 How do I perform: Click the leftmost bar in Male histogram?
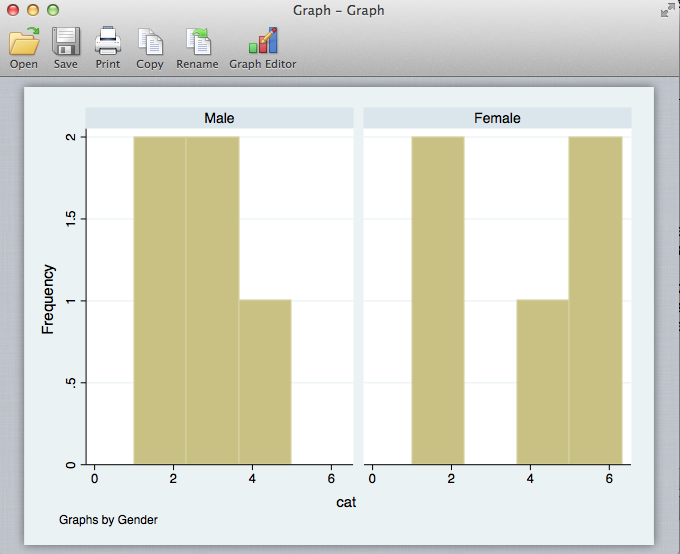[x=159, y=300]
